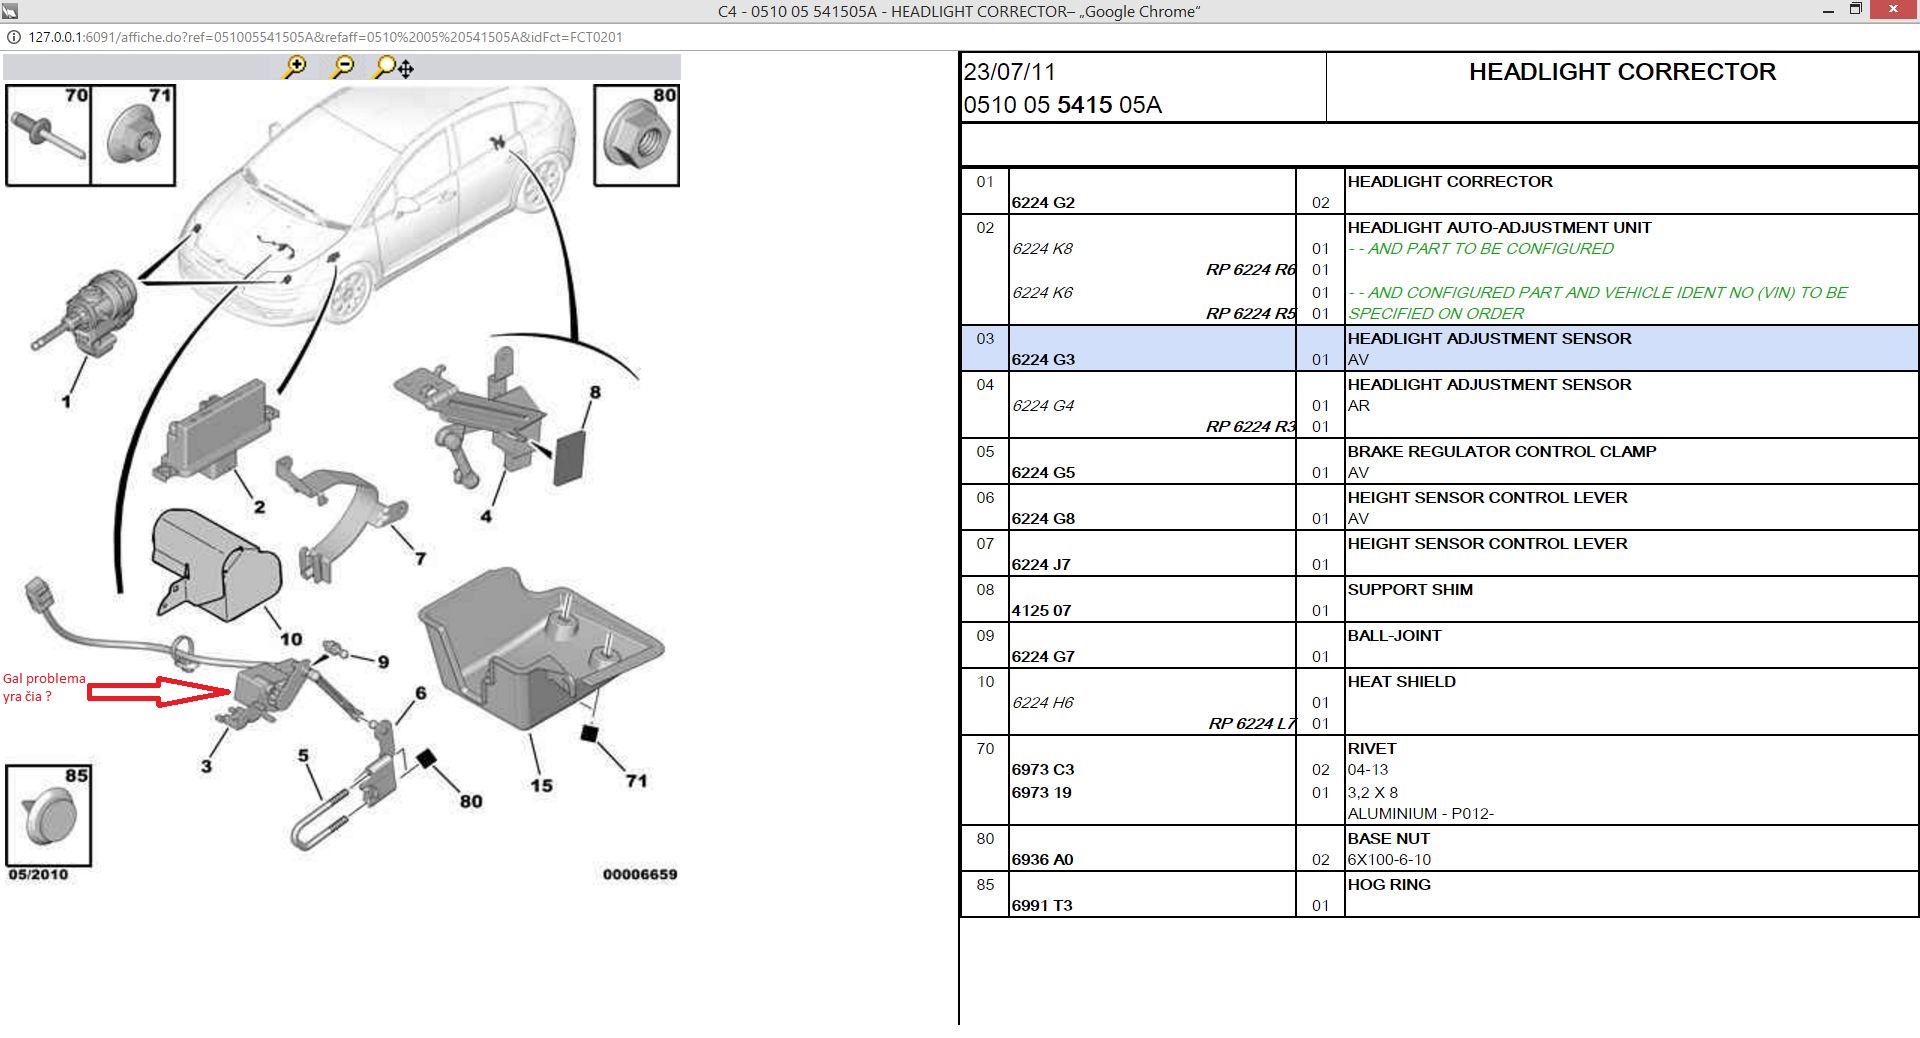Image resolution: width=1920 pixels, height=1038 pixels.
Task: Click the HEADLIGHT CORRECTOR page heading
Action: point(1621,72)
